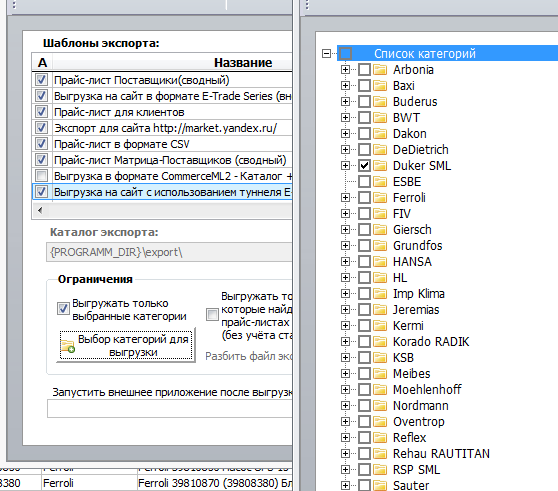Click the external application path input field

pyautogui.click(x=170, y=408)
